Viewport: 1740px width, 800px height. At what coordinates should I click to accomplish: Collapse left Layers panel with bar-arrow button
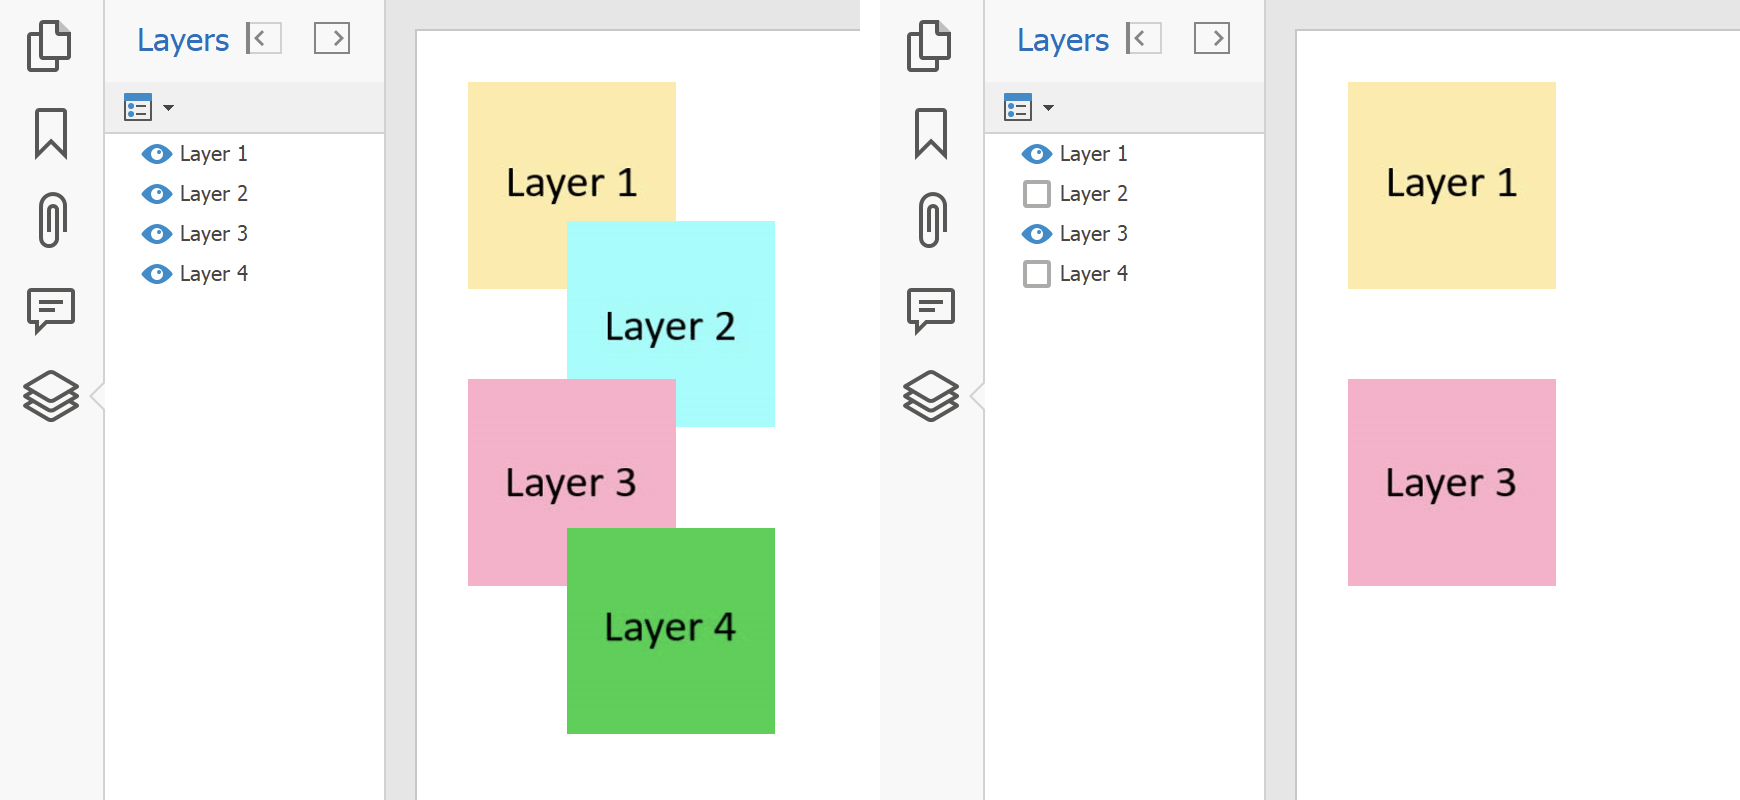[x=264, y=39]
